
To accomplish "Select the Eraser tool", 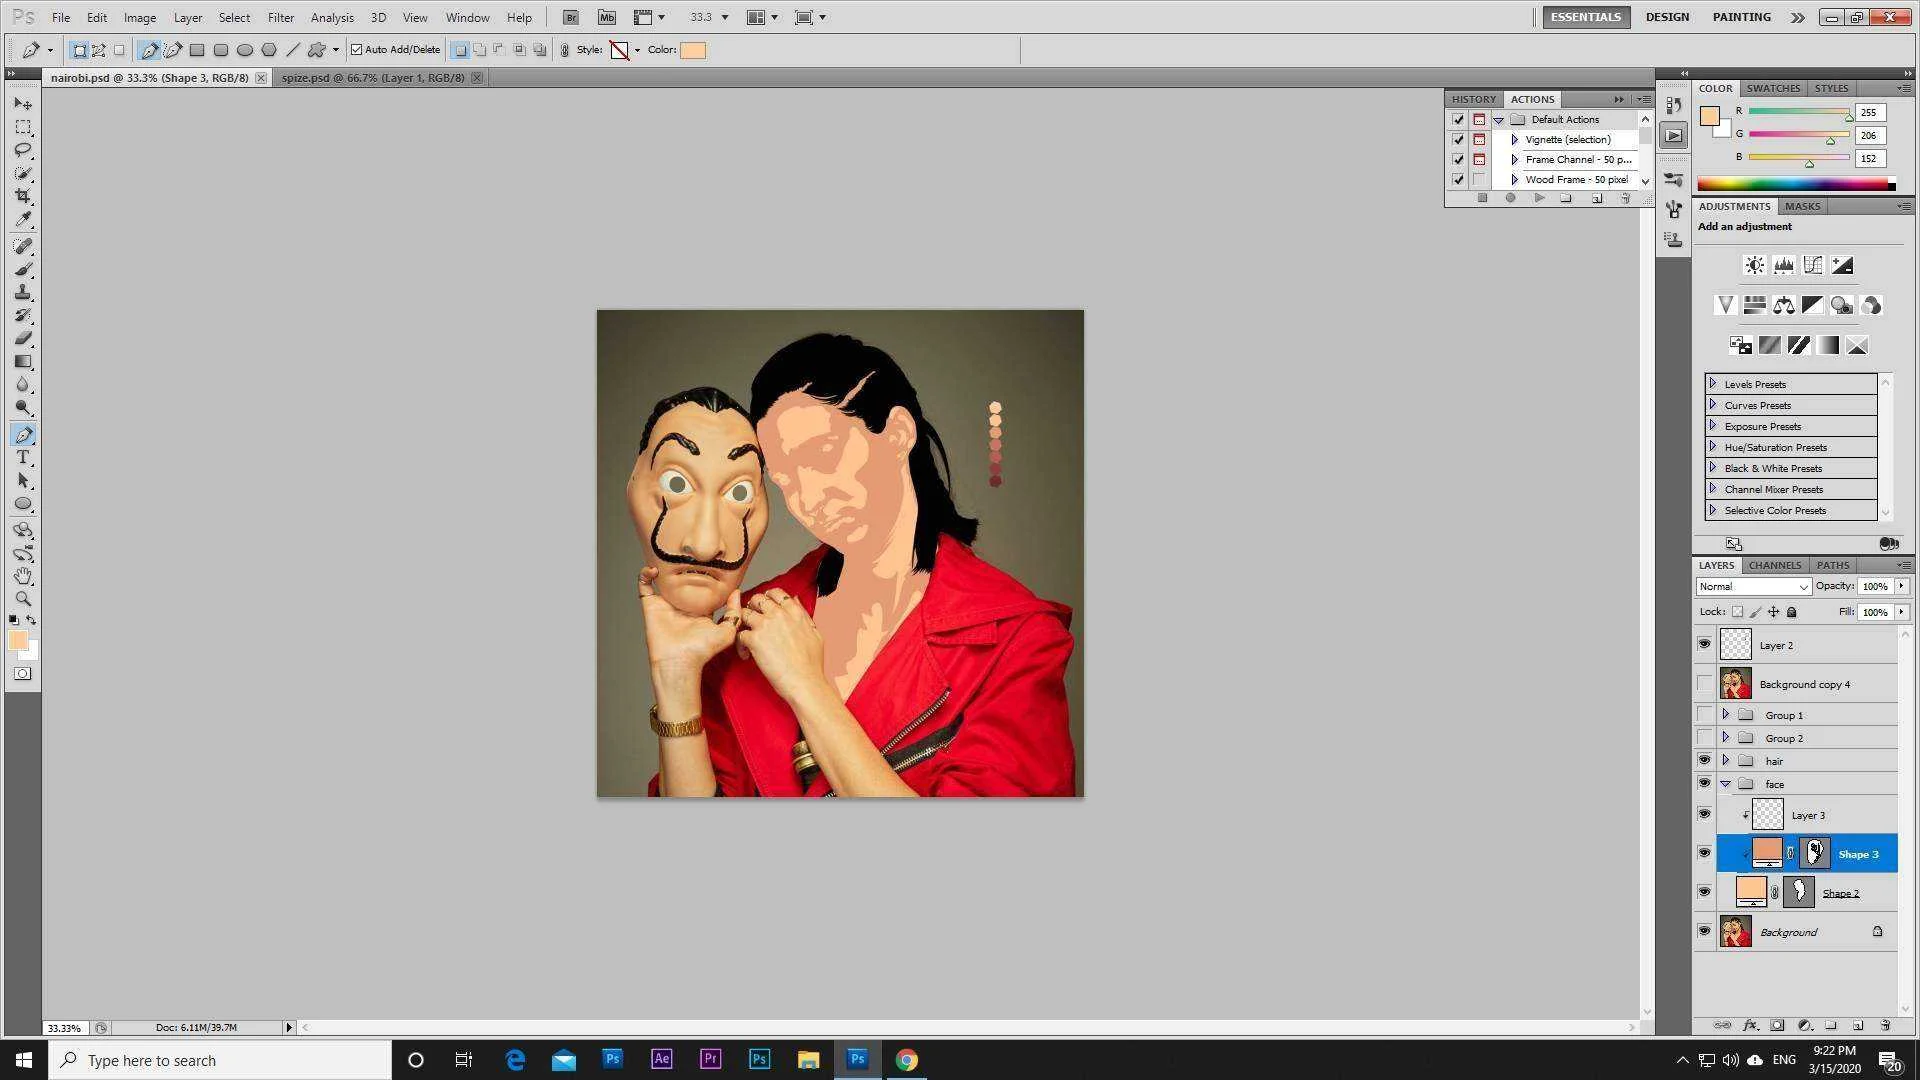I will click(x=23, y=338).
